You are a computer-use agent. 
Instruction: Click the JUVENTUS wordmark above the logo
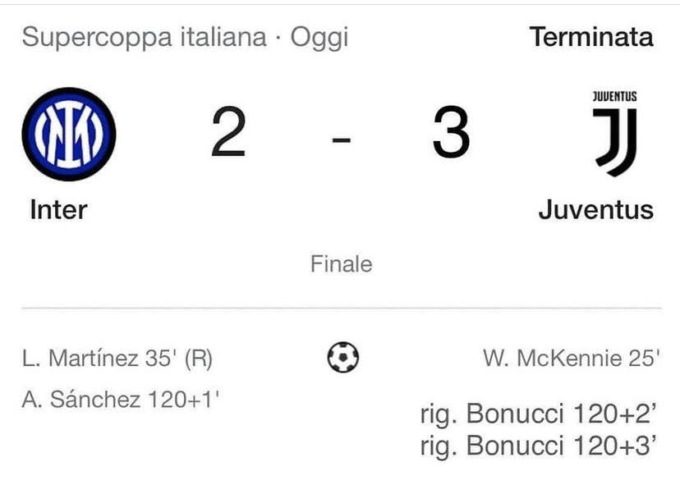(x=615, y=96)
